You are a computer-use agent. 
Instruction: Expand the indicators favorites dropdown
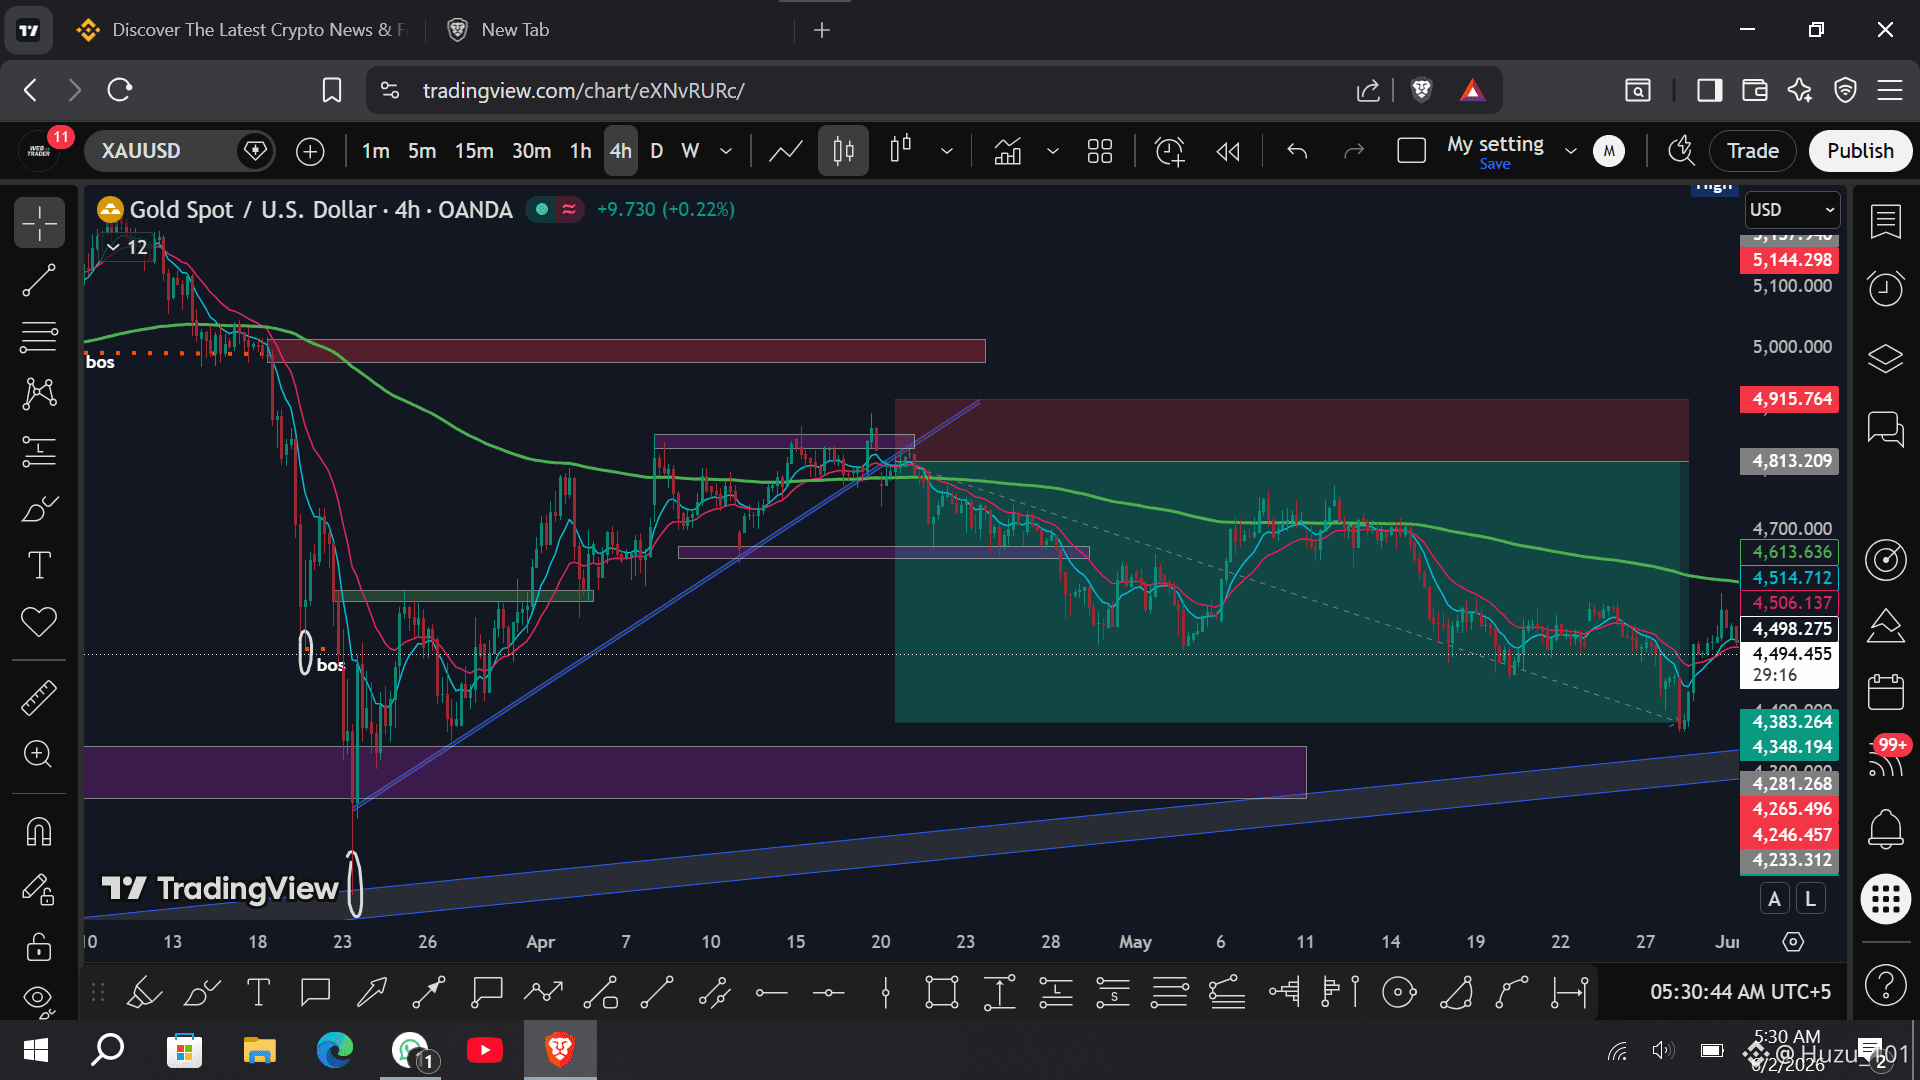(1052, 151)
